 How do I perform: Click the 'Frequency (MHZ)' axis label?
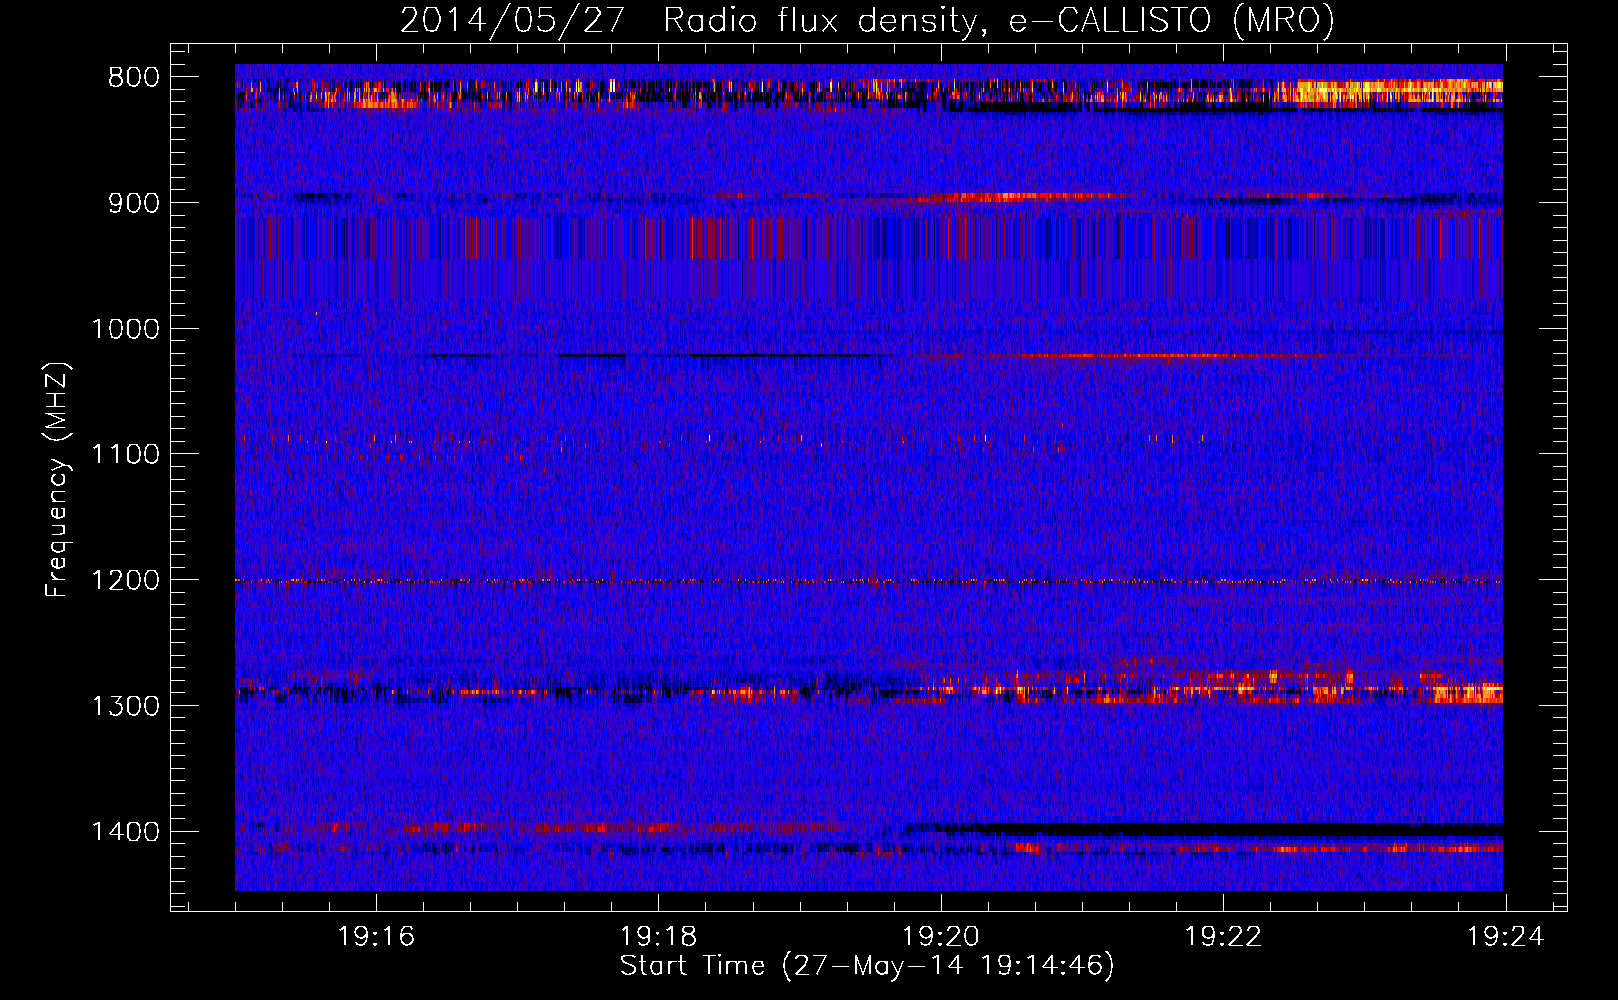[57, 480]
